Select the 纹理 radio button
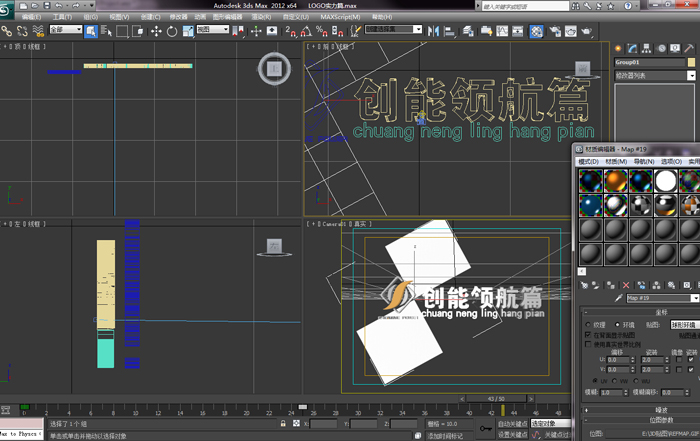 pos(588,324)
